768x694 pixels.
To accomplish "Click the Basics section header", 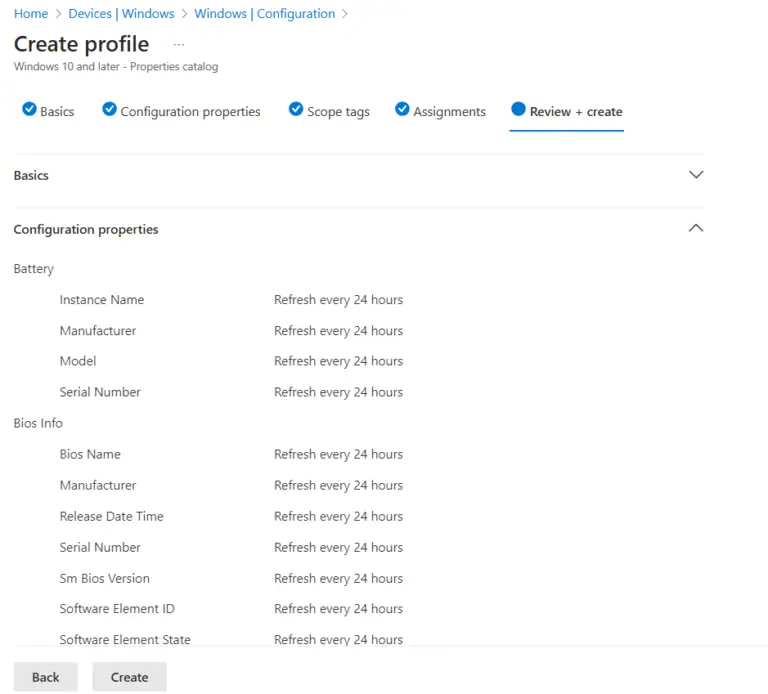I will [31, 175].
